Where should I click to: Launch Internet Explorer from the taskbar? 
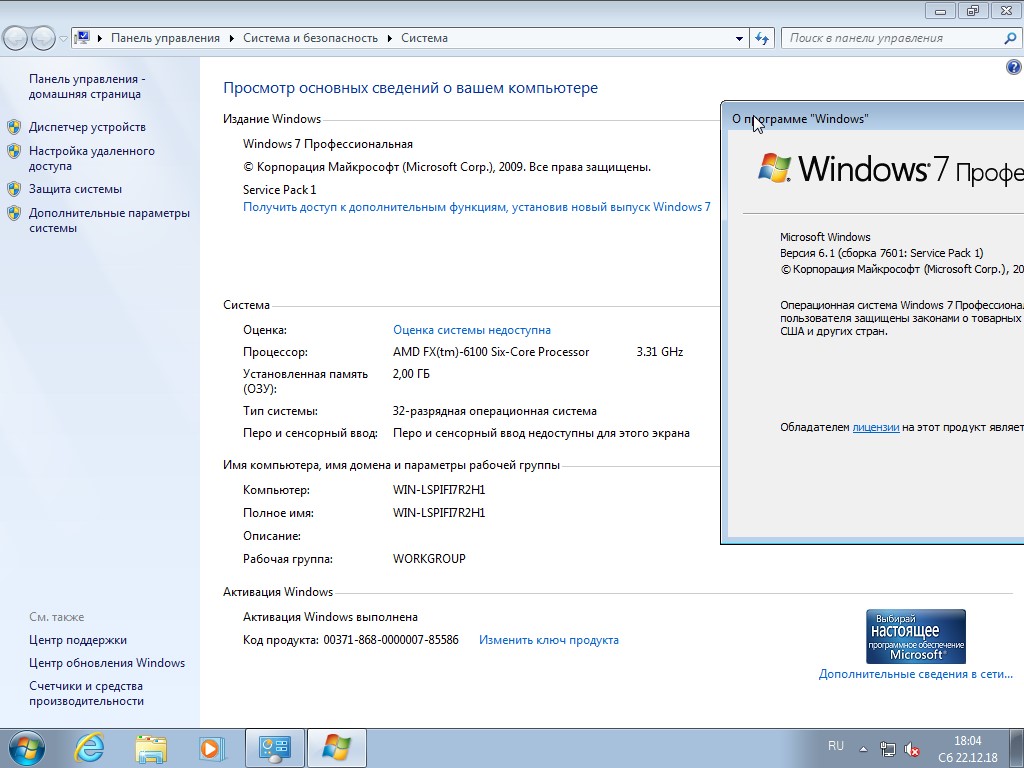90,748
